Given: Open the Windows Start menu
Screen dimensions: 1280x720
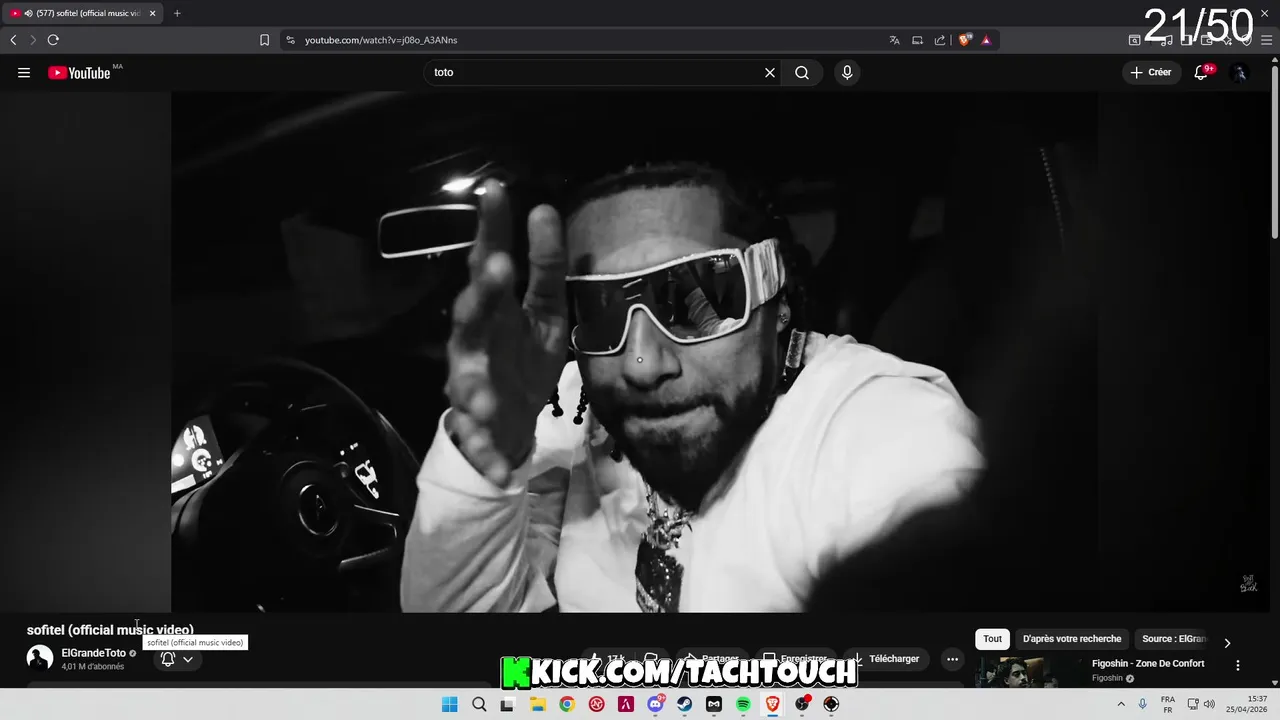Looking at the screenshot, I should point(450,704).
